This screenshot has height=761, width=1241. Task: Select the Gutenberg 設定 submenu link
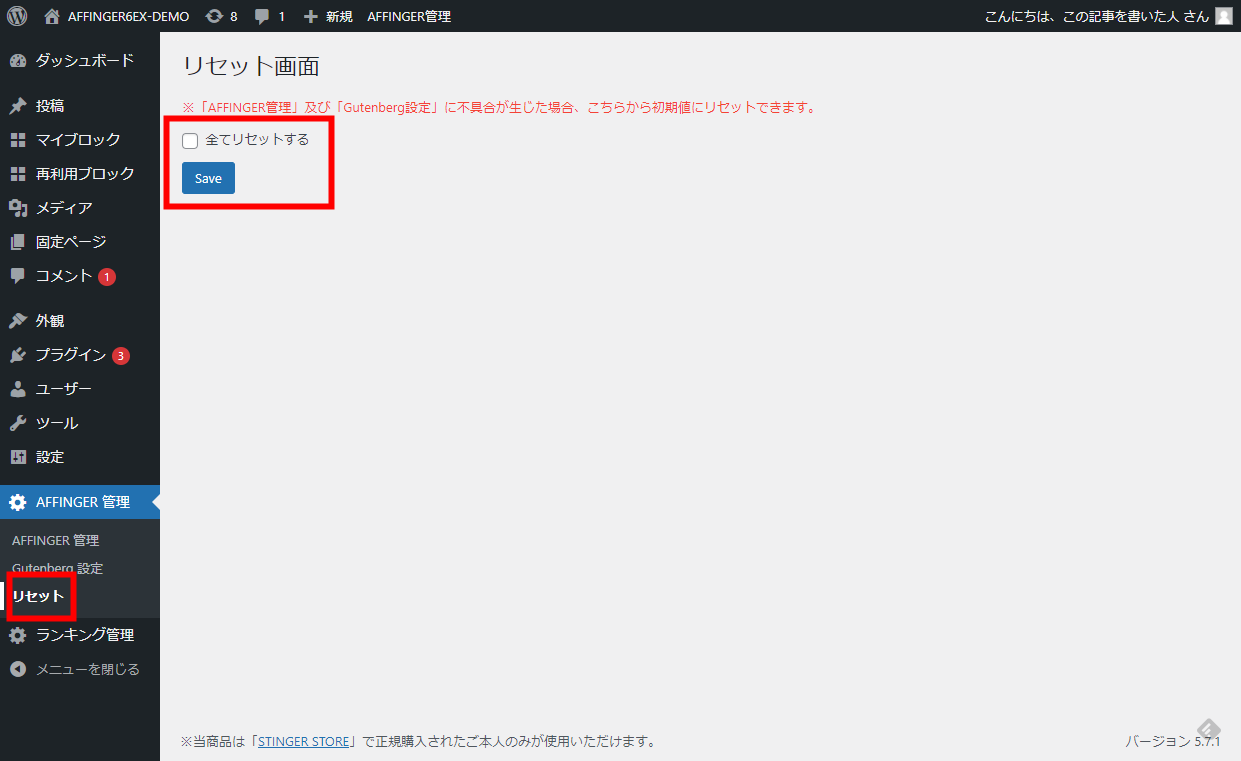pos(57,568)
